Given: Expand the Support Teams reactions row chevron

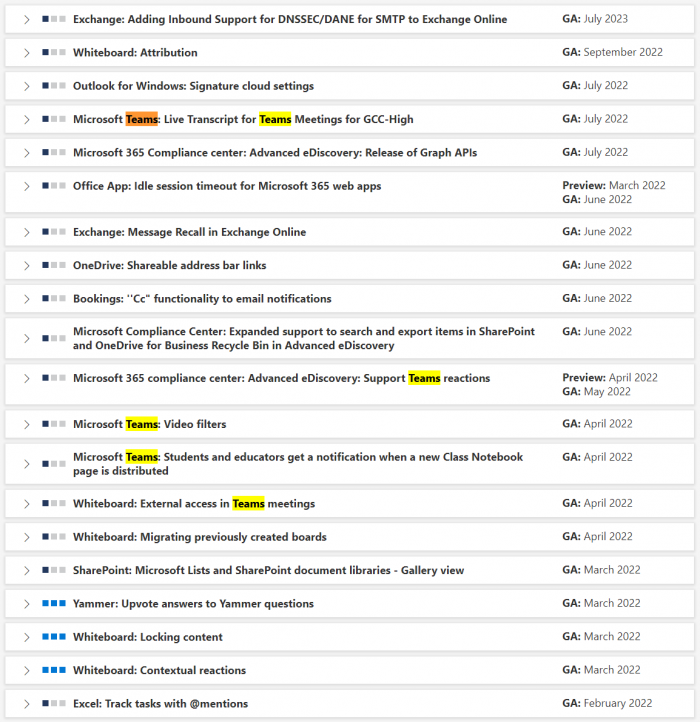Looking at the screenshot, I should click(x=27, y=378).
